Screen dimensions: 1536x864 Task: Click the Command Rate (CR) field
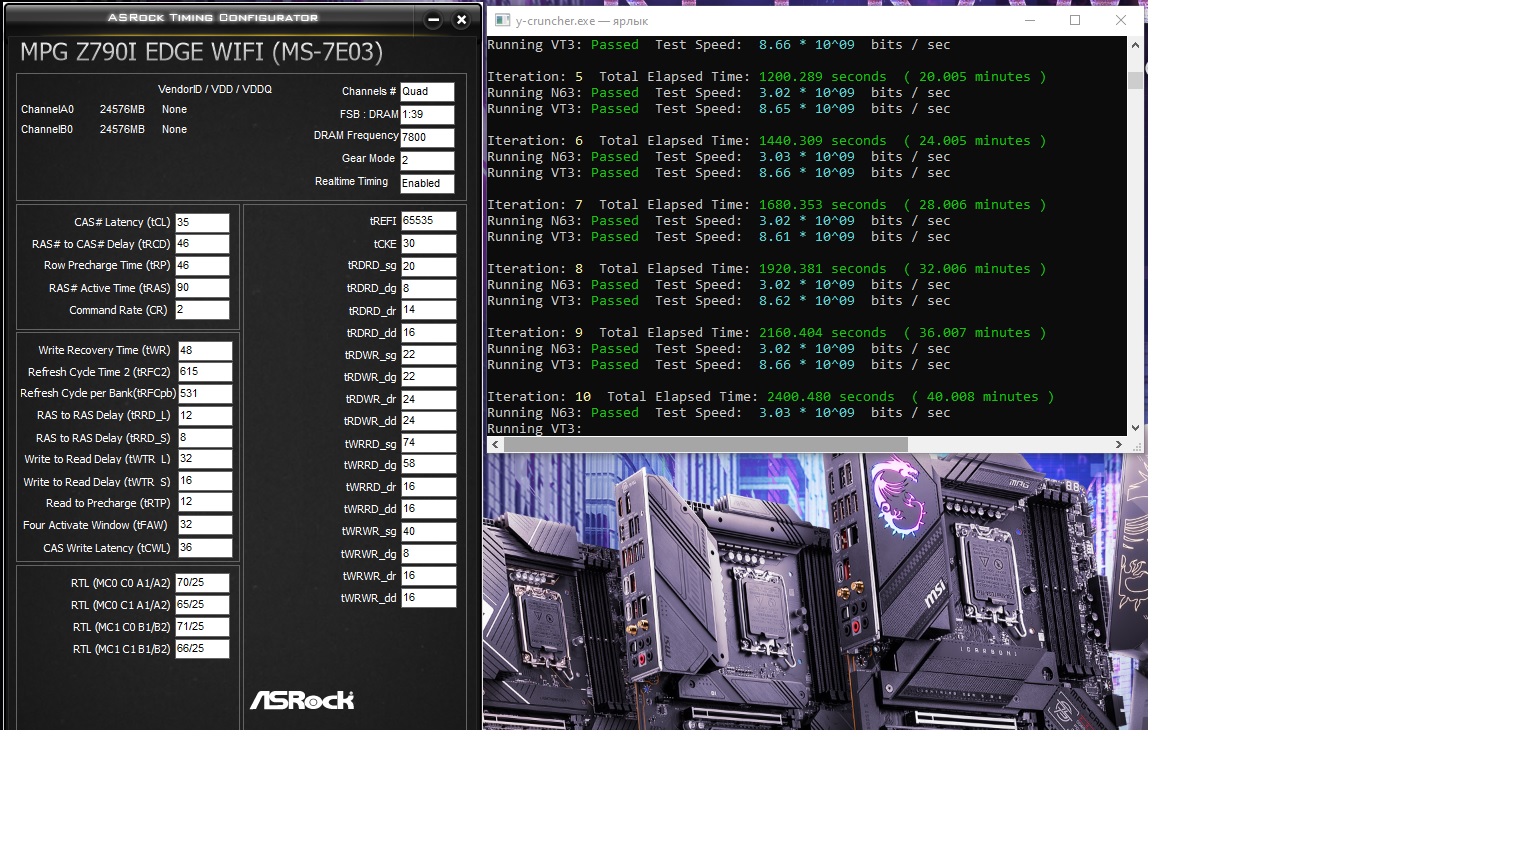[202, 310]
